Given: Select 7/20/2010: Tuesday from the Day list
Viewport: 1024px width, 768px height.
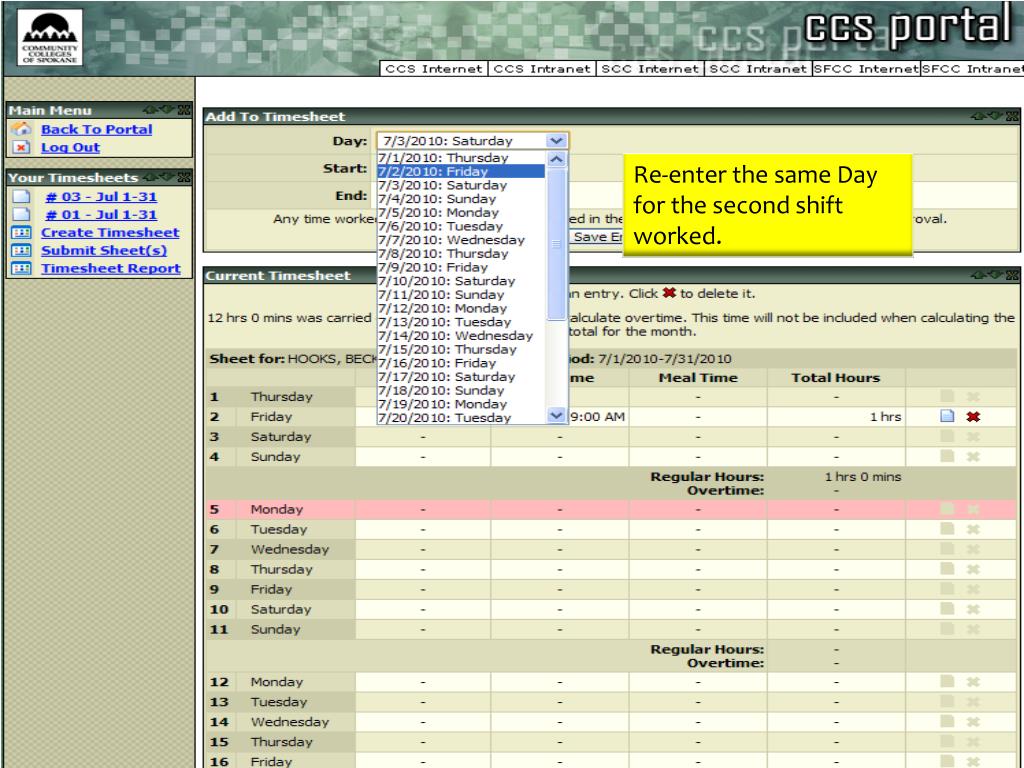Looking at the screenshot, I should click(x=461, y=418).
